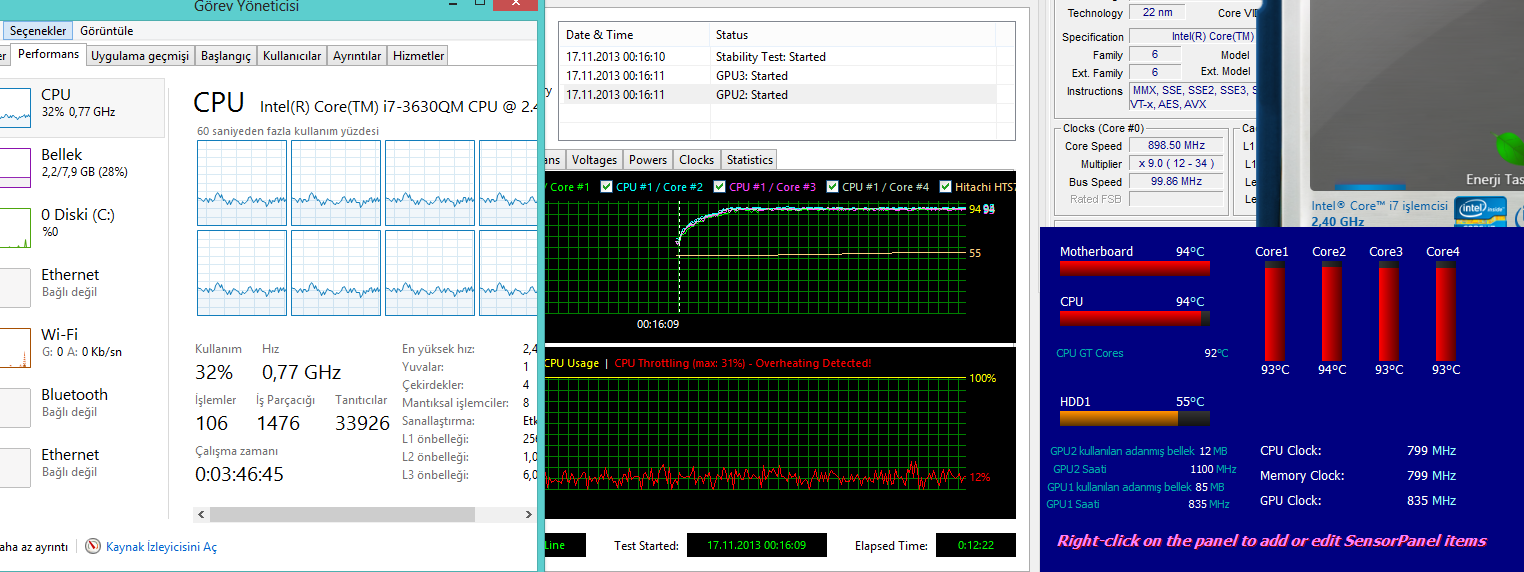Open Kaynak İzleyicisini Aç link
This screenshot has width=1524, height=572.
161,547
